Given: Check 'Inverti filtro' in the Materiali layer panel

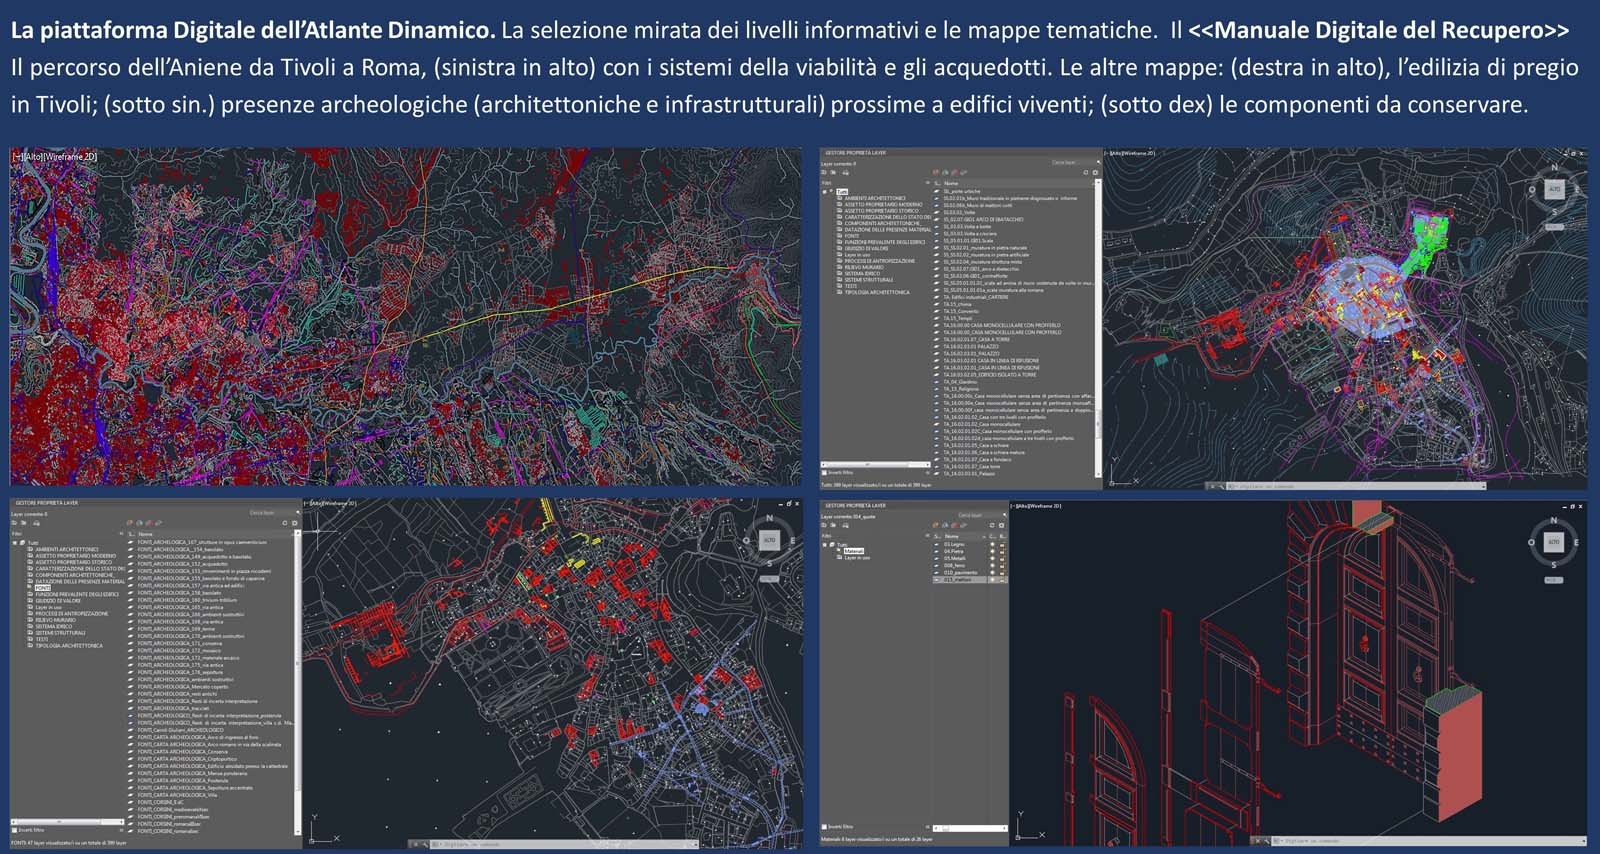Looking at the screenshot, I should (826, 827).
